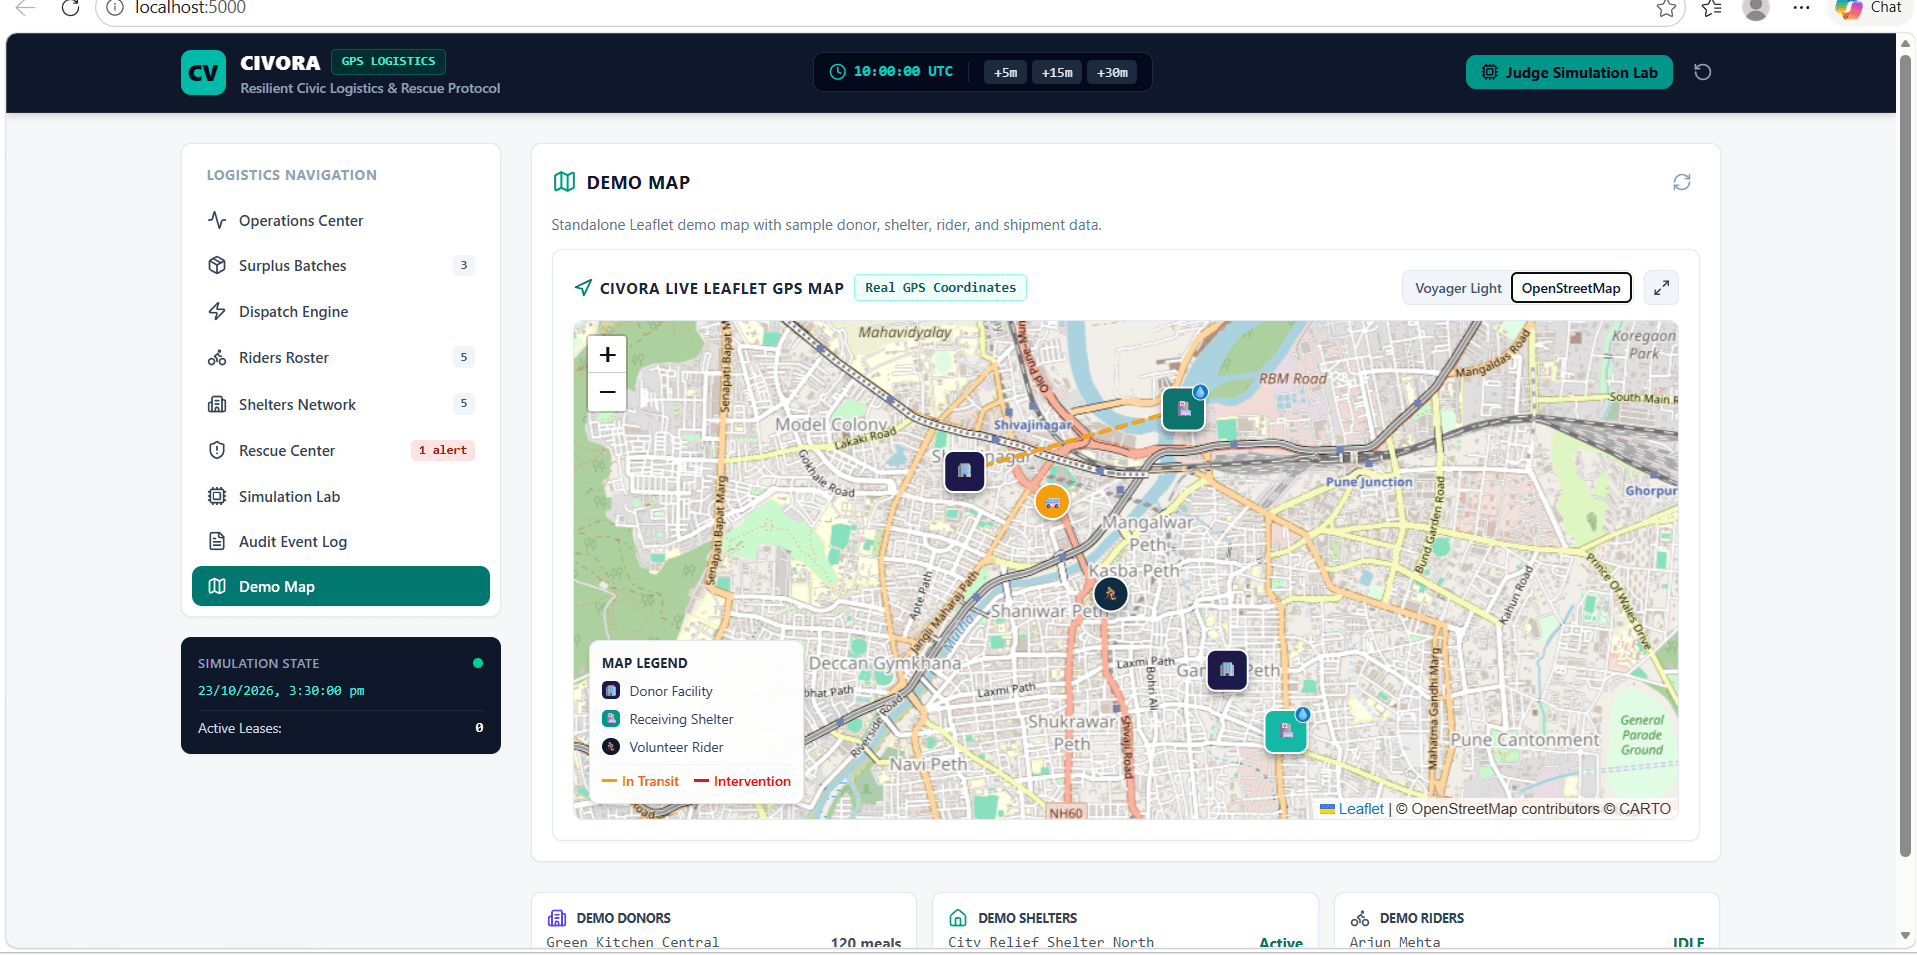1917x955 pixels.
Task: Click the Demo Donors building icon
Action: [557, 918]
